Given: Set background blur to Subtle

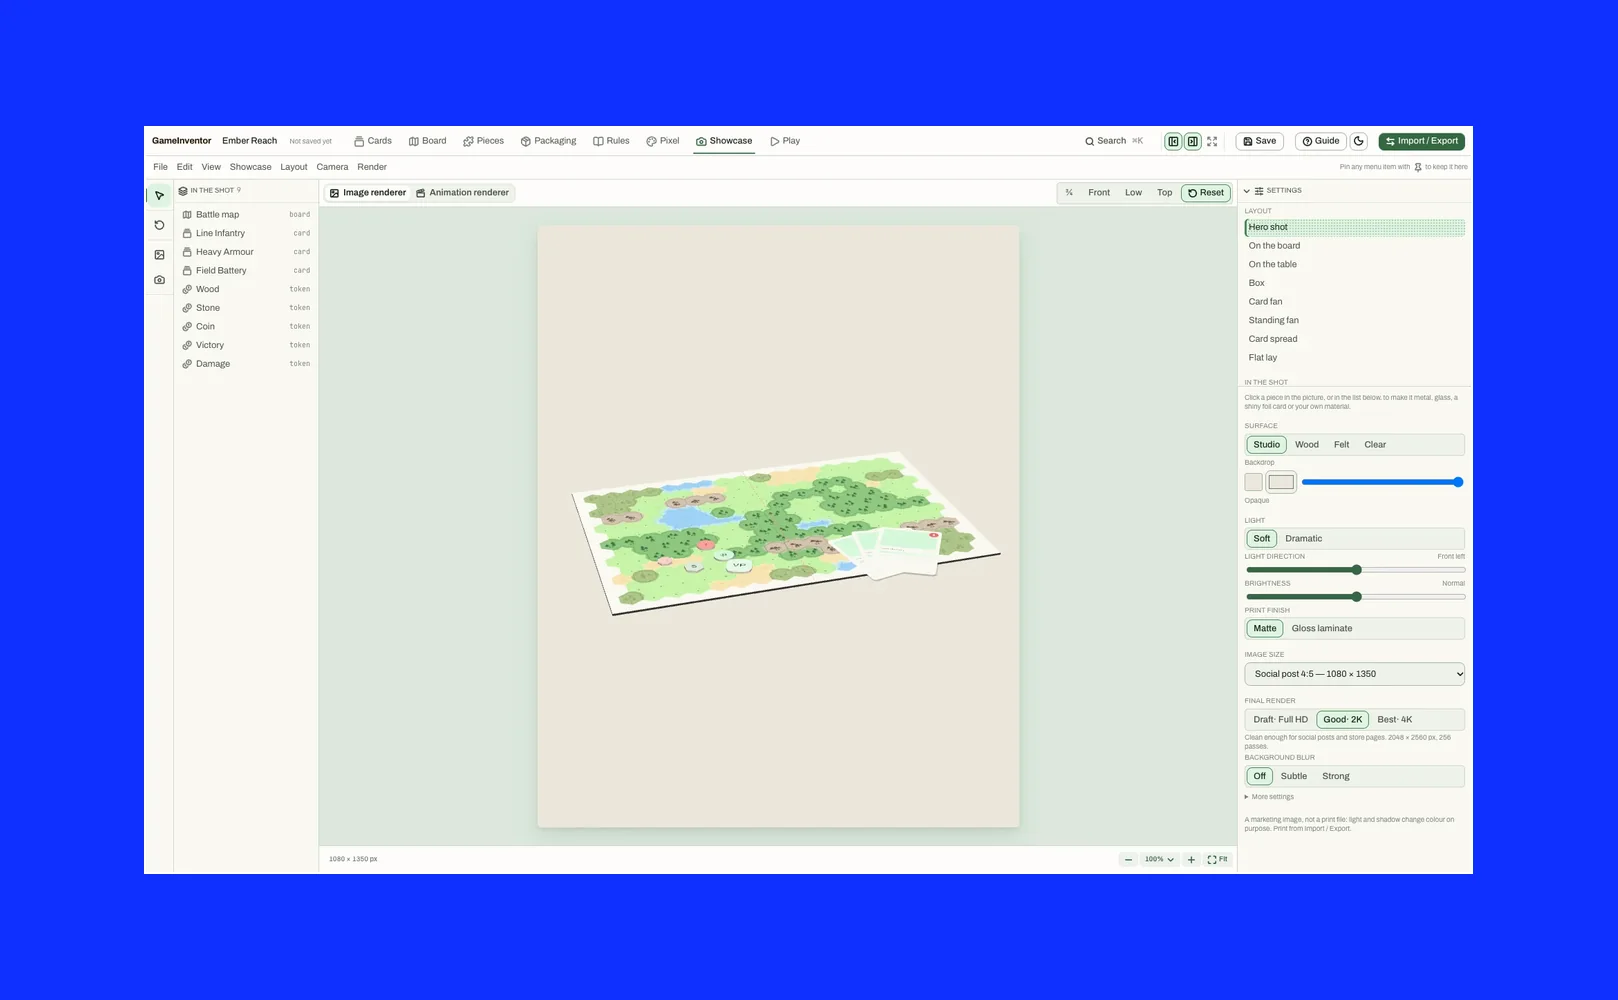Looking at the screenshot, I should 1294,776.
